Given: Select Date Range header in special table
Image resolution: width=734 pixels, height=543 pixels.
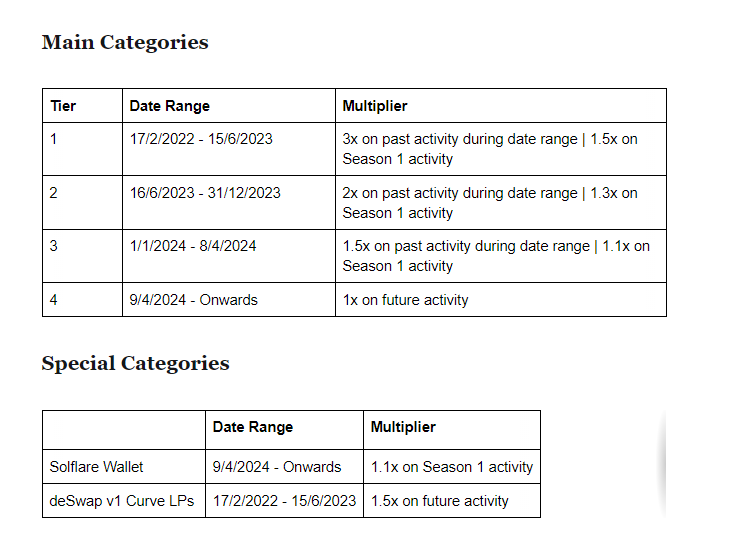Looking at the screenshot, I should pyautogui.click(x=285, y=430).
